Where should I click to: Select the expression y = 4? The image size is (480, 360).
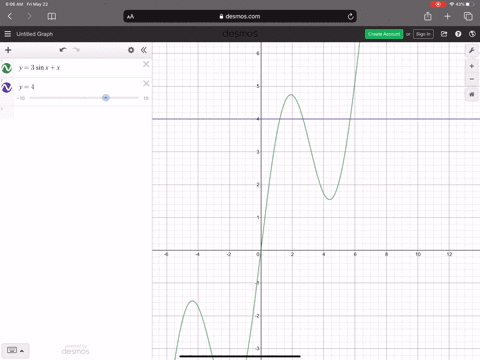(27, 87)
